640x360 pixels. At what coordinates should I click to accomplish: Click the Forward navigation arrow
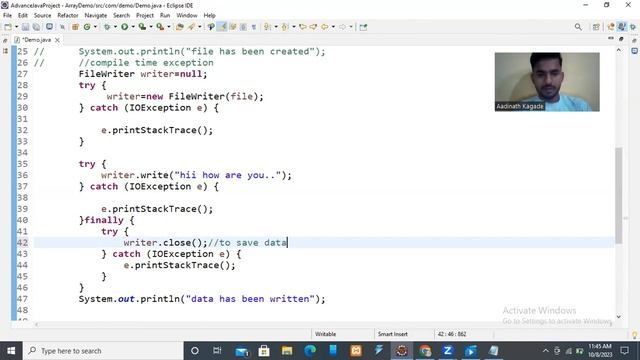pos(342,27)
